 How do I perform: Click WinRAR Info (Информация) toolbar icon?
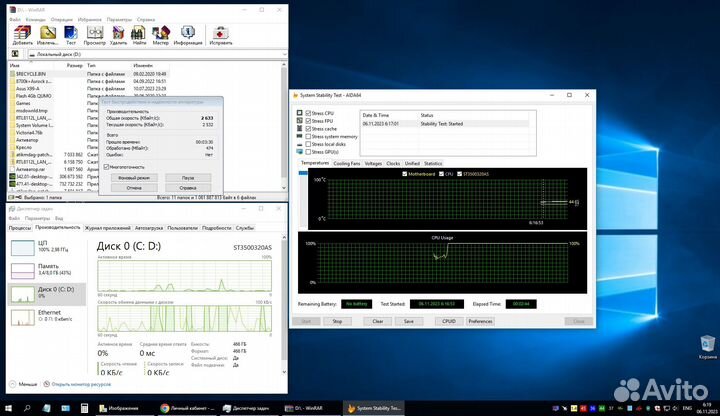coord(188,35)
